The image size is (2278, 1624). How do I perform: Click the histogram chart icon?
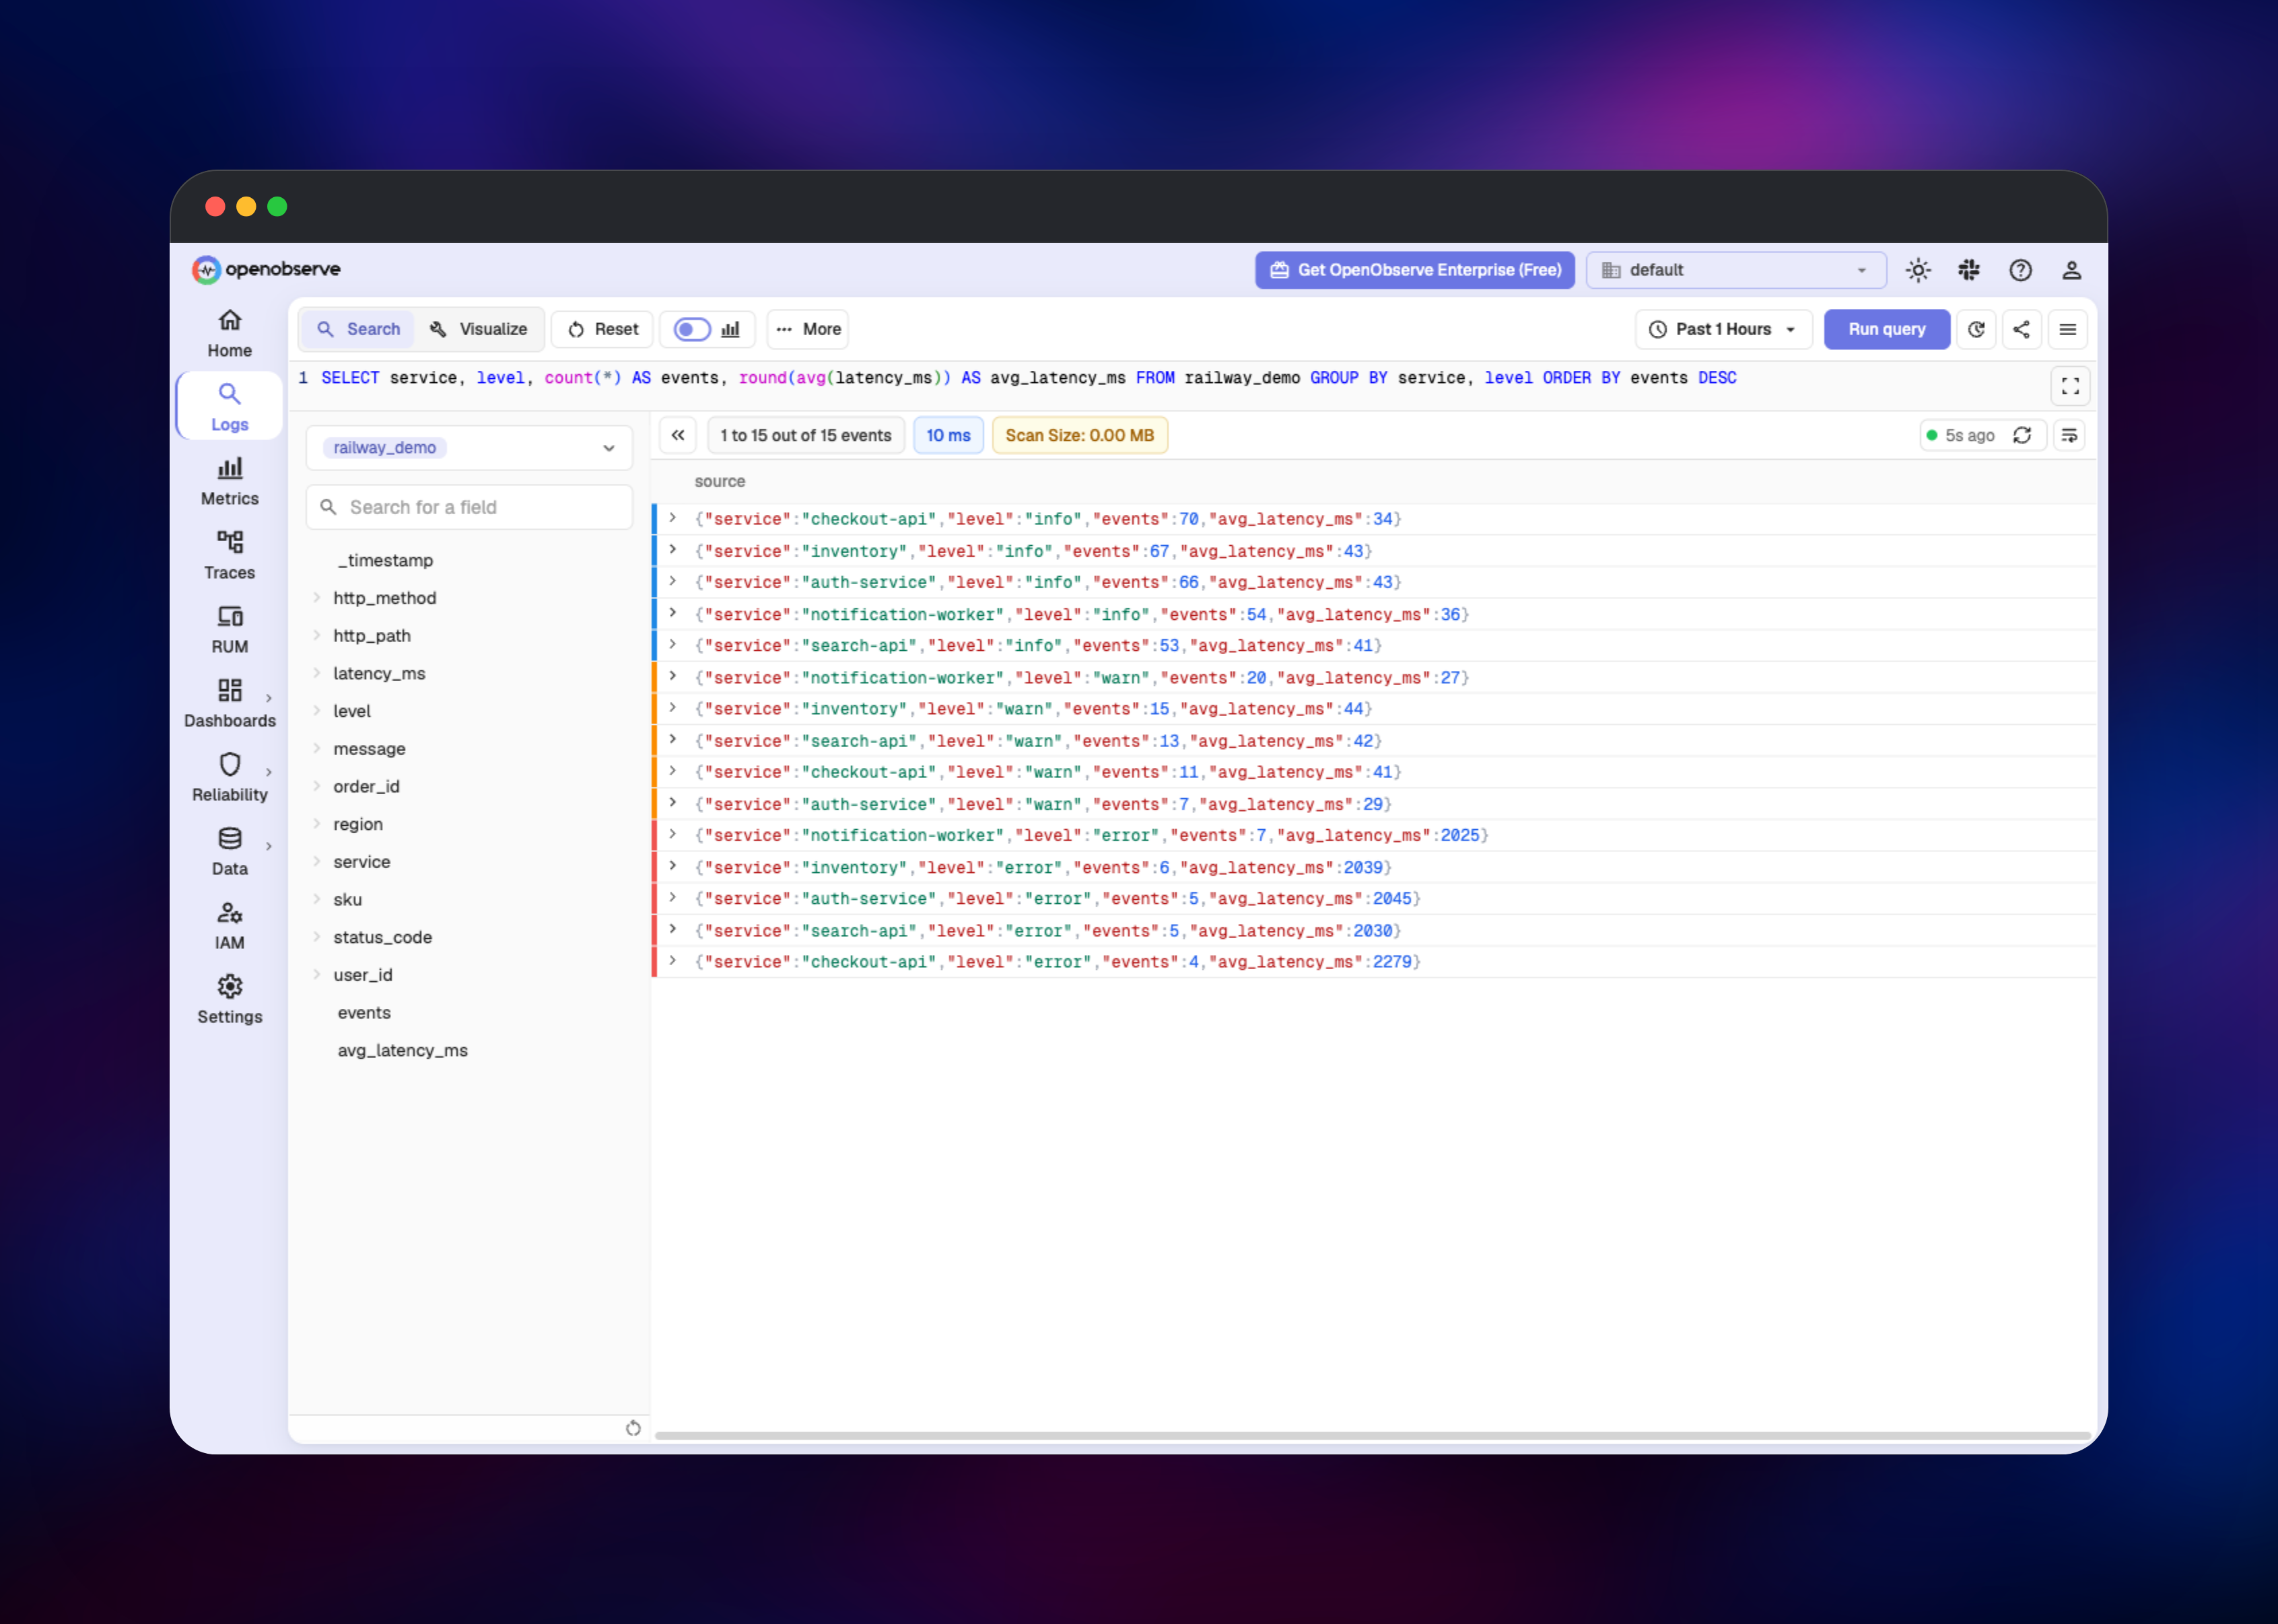(x=730, y=329)
